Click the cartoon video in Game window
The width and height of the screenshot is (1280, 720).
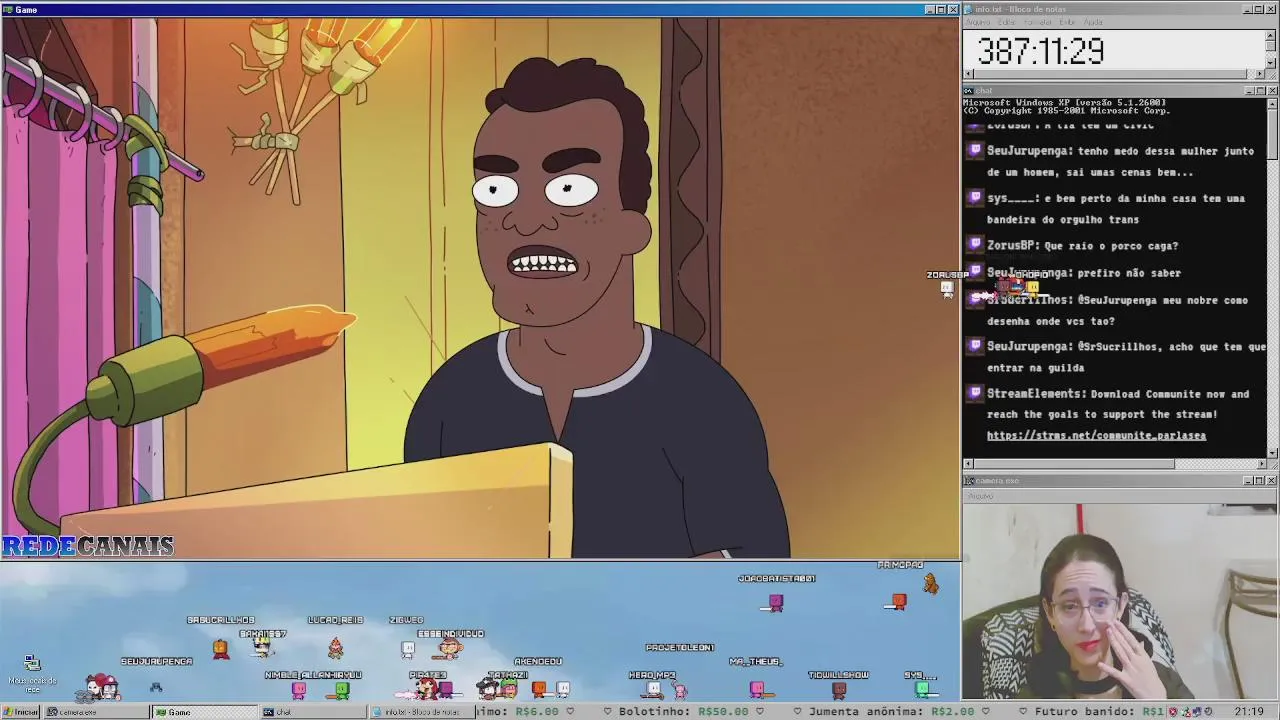point(480,288)
